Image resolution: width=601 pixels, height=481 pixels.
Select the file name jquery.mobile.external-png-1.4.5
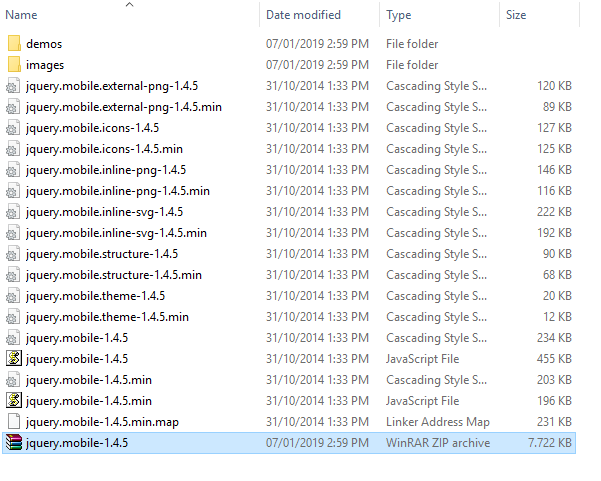click(x=112, y=86)
